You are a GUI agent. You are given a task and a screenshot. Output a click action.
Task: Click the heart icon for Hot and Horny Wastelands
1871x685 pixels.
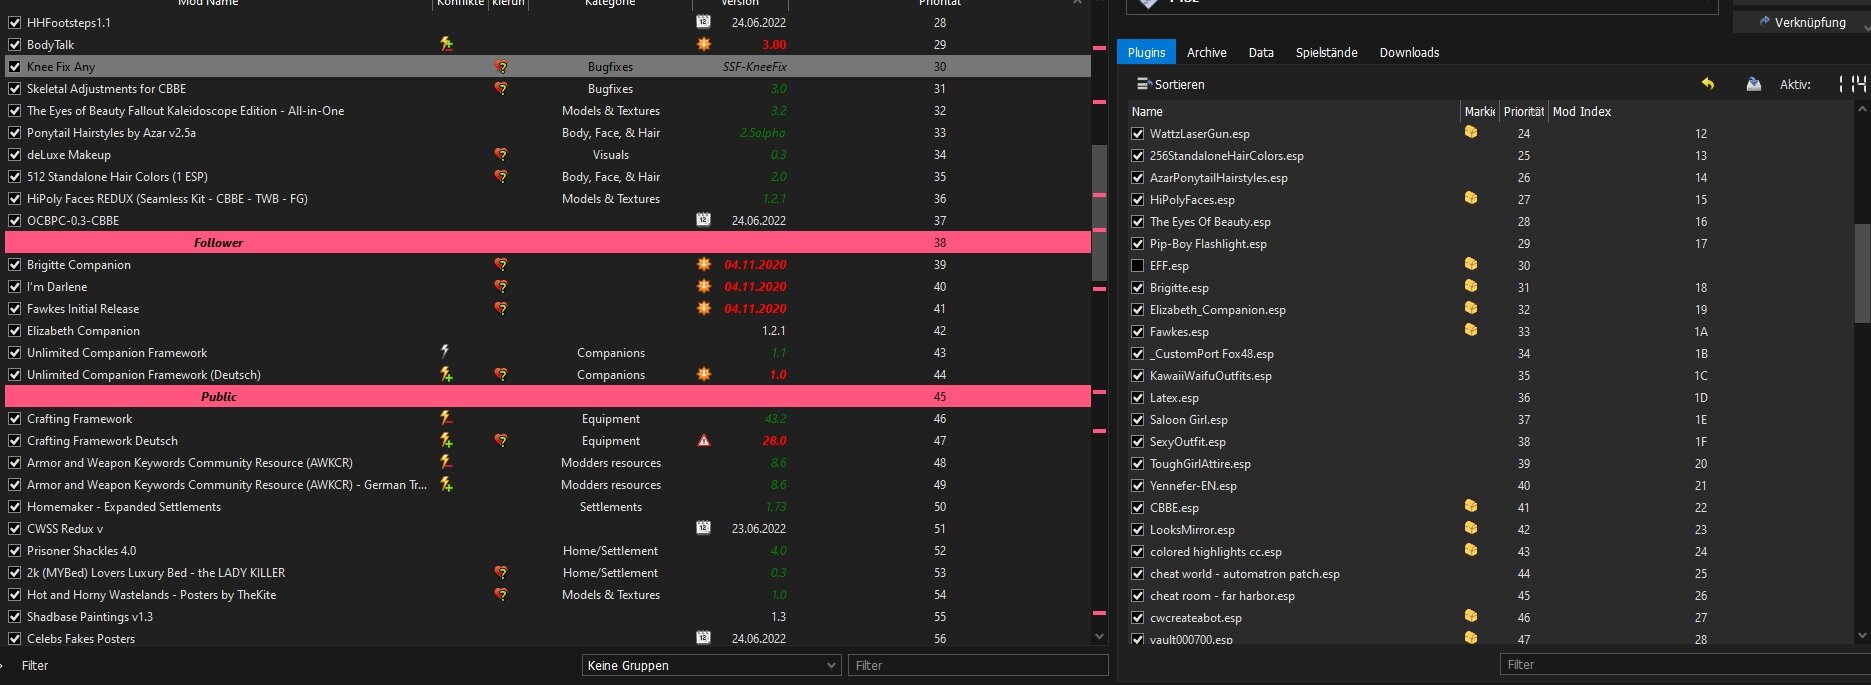(x=501, y=595)
